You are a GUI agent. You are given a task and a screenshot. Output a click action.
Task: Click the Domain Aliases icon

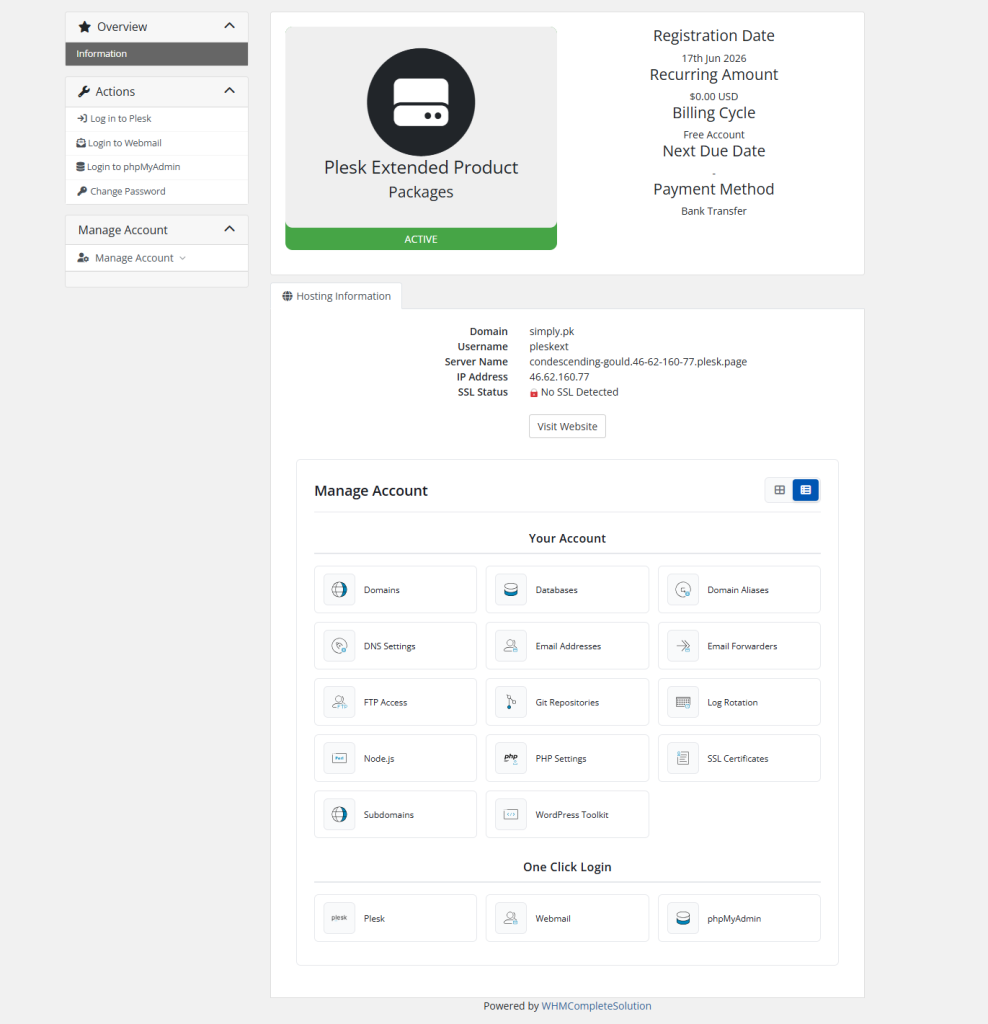(683, 590)
